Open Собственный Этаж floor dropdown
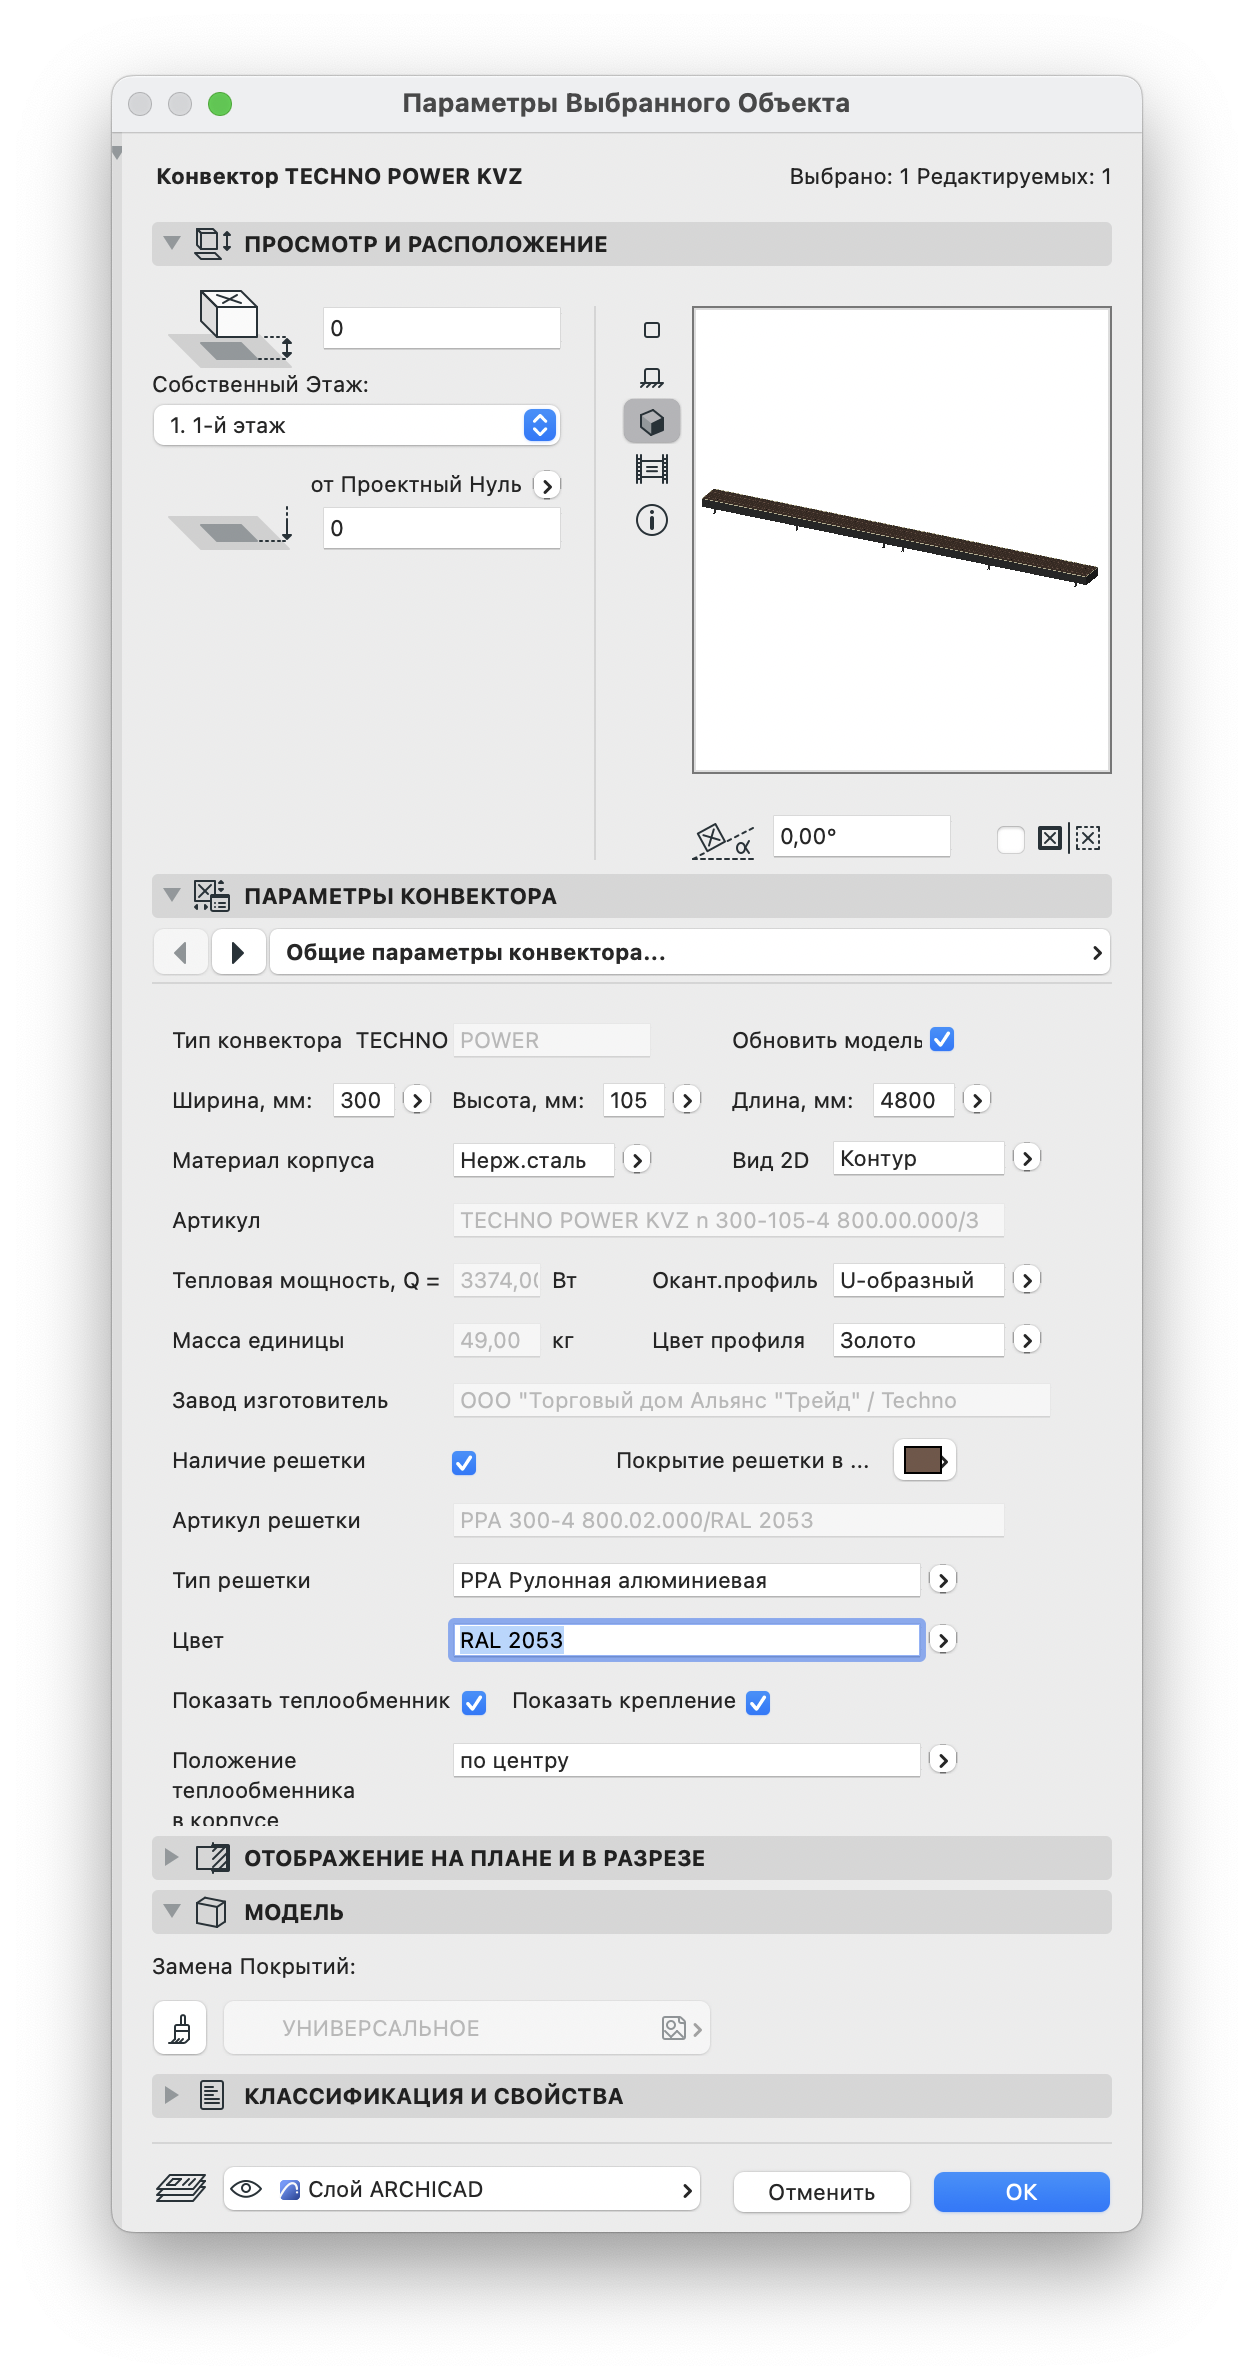Viewport: 1254px width, 2380px height. pyautogui.click(x=356, y=425)
